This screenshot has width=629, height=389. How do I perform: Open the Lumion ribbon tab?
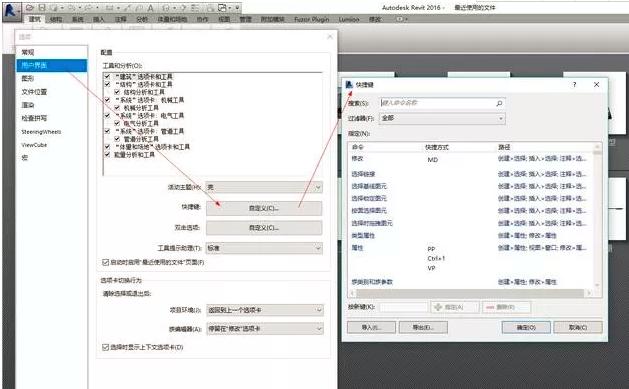(349, 19)
